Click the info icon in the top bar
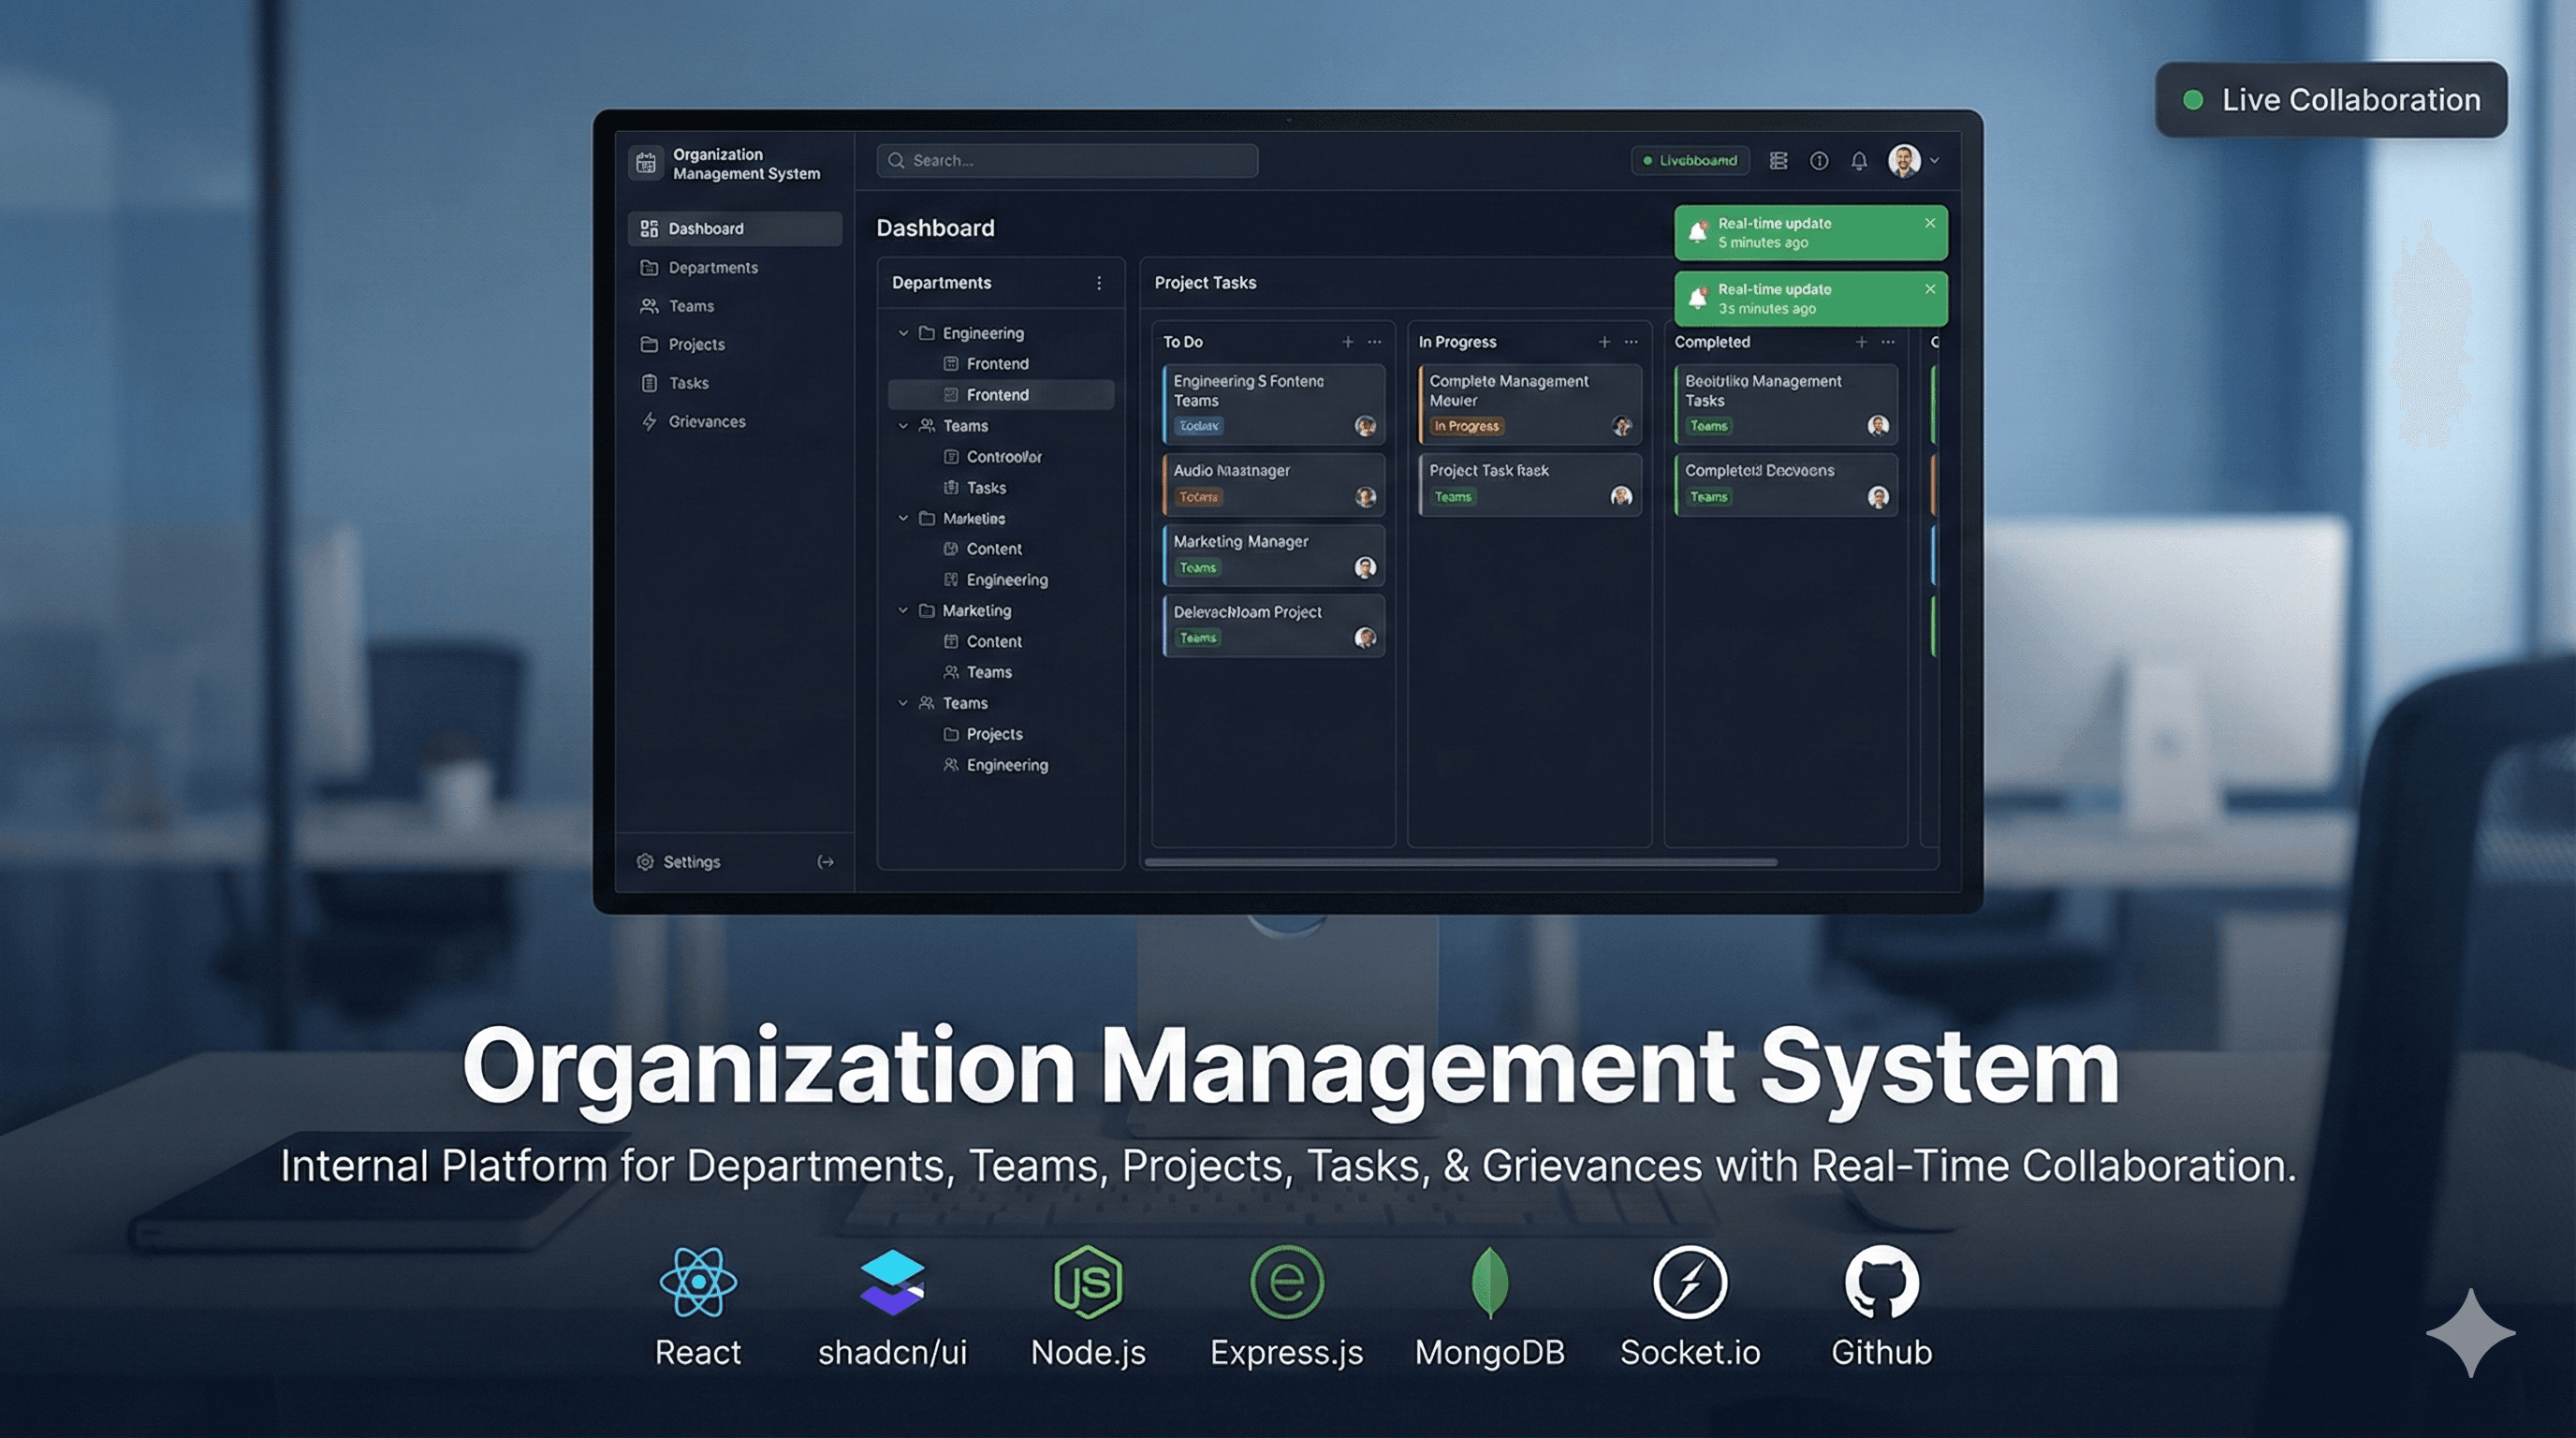 pyautogui.click(x=1819, y=161)
